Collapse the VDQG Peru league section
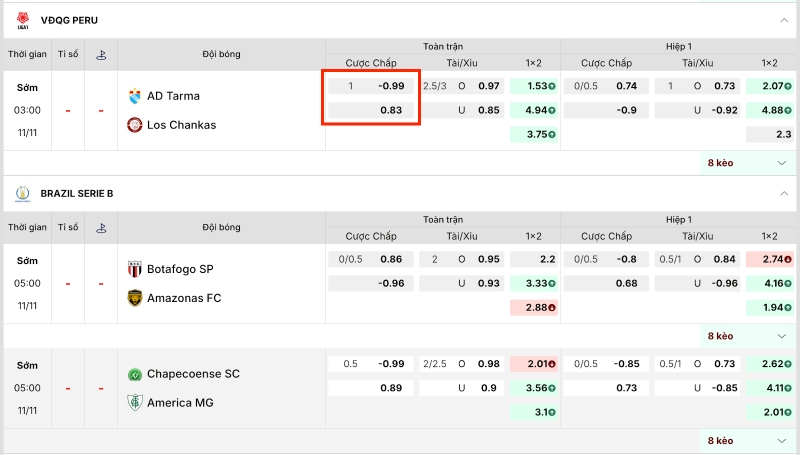This screenshot has height=455, width=800. pos(783,20)
